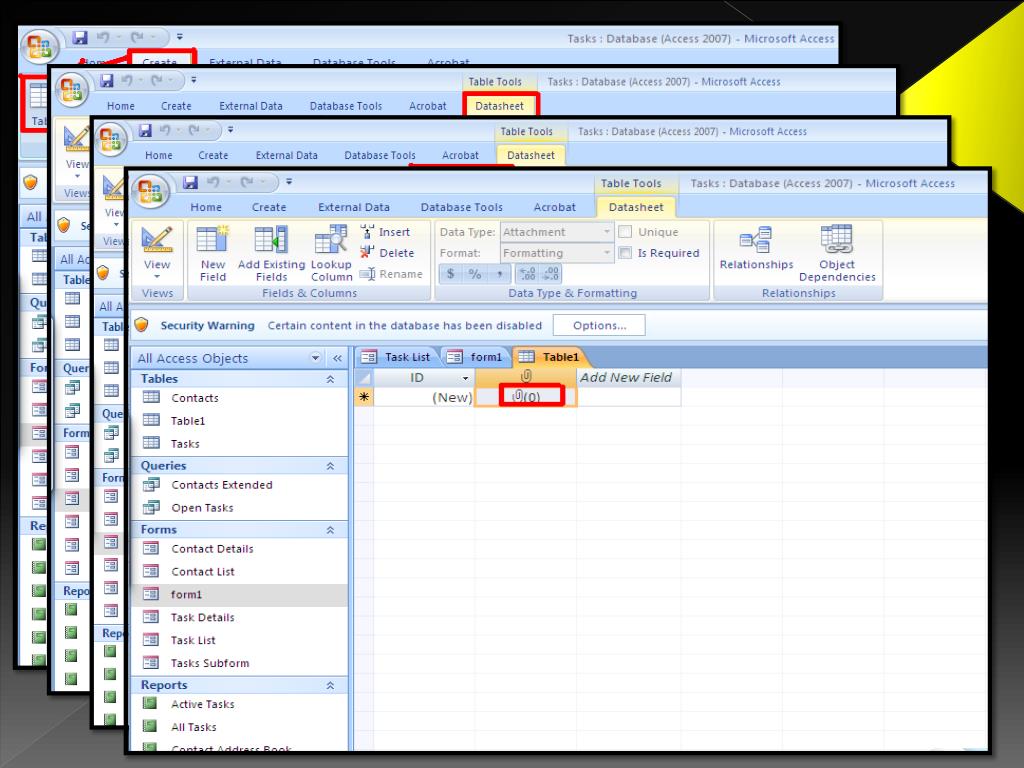Toggle the Is Required checkbox
This screenshot has width=1024, height=768.
[x=625, y=253]
